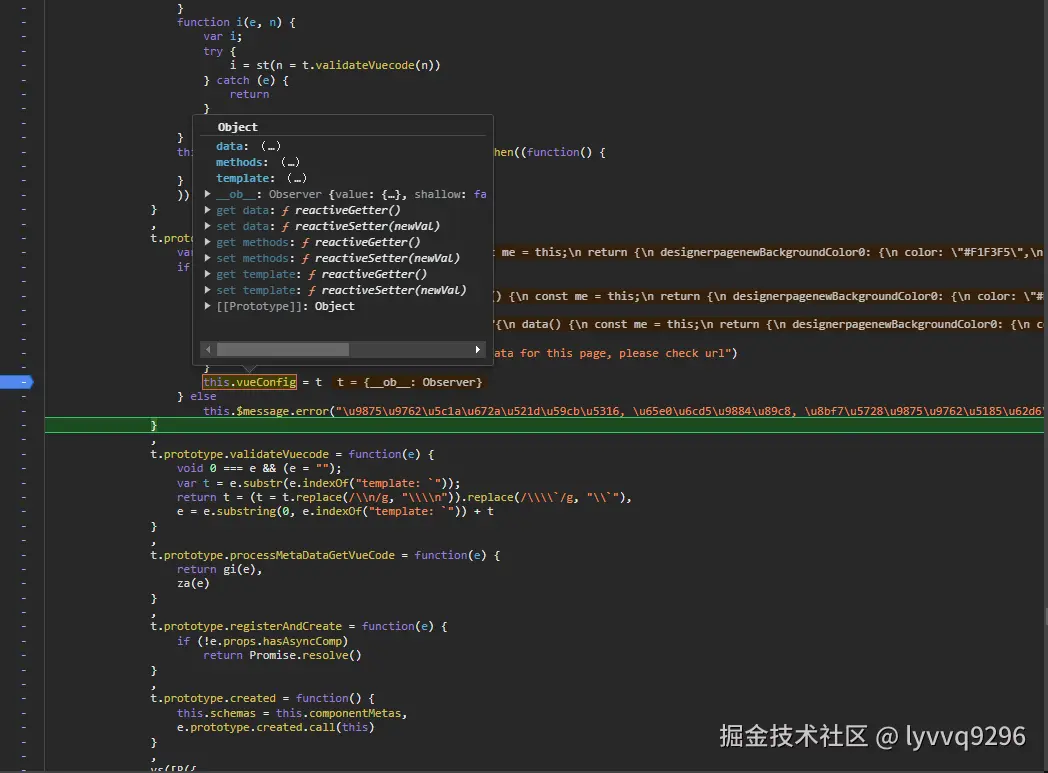Click the popup scrollbar right arrow
Viewport: 1048px width, 773px height.
(477, 349)
